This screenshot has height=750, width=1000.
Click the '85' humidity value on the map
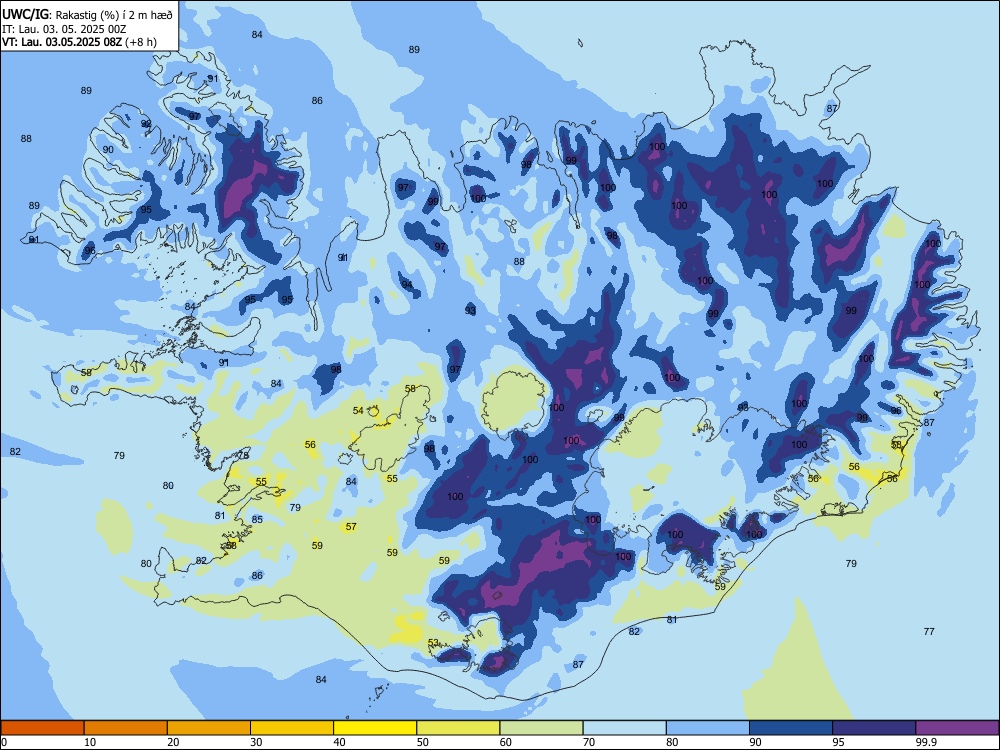[257, 519]
